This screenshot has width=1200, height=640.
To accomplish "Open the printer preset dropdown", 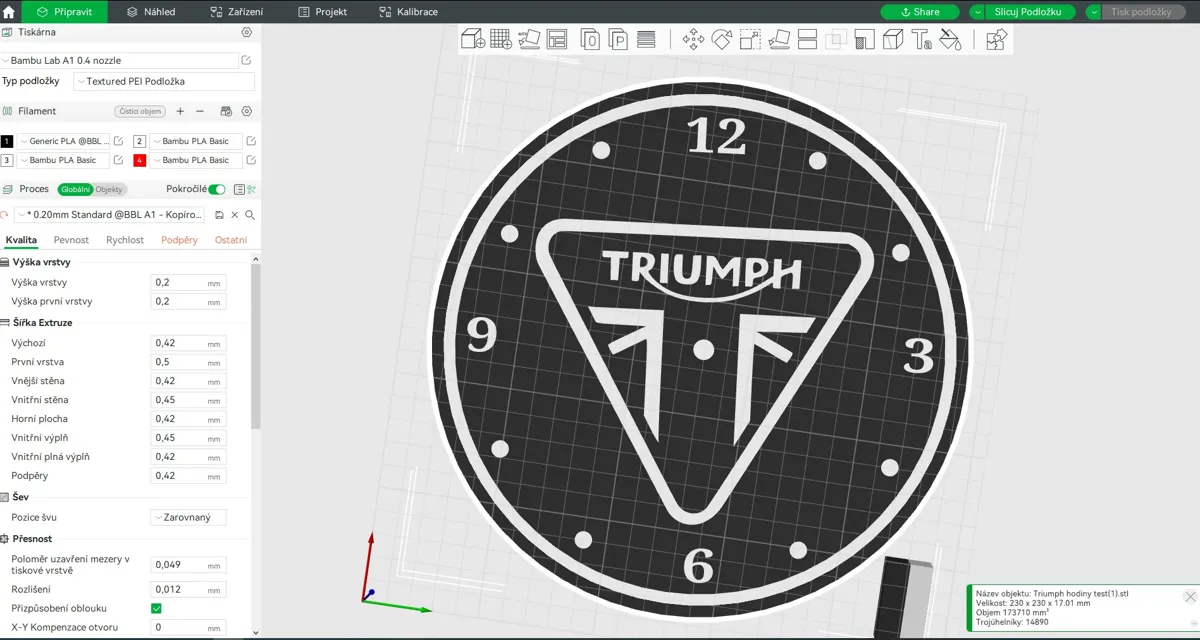I will (119, 61).
